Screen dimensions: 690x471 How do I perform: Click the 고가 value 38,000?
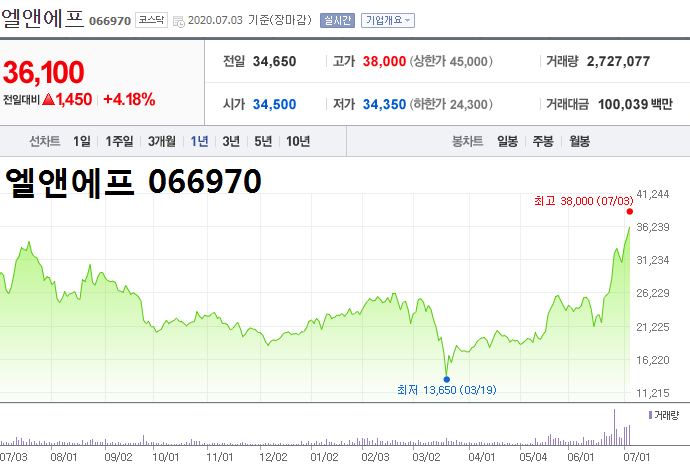[384, 61]
